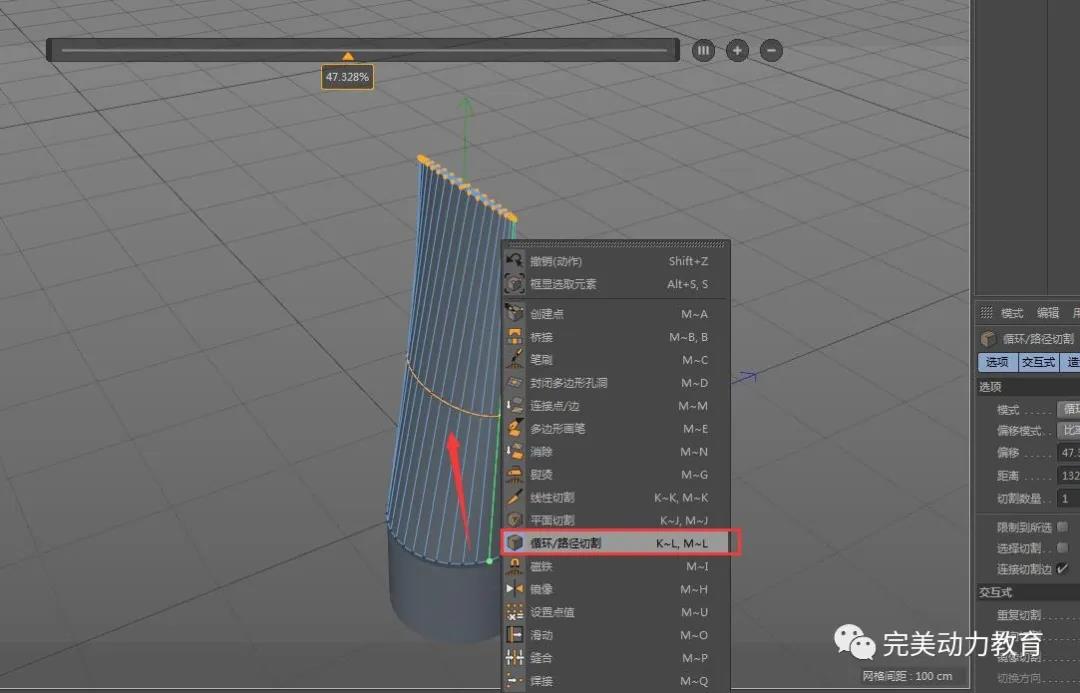Toggle the 选择切割 checkbox
Viewport: 1080px width, 693px height.
pyautogui.click(x=1062, y=548)
